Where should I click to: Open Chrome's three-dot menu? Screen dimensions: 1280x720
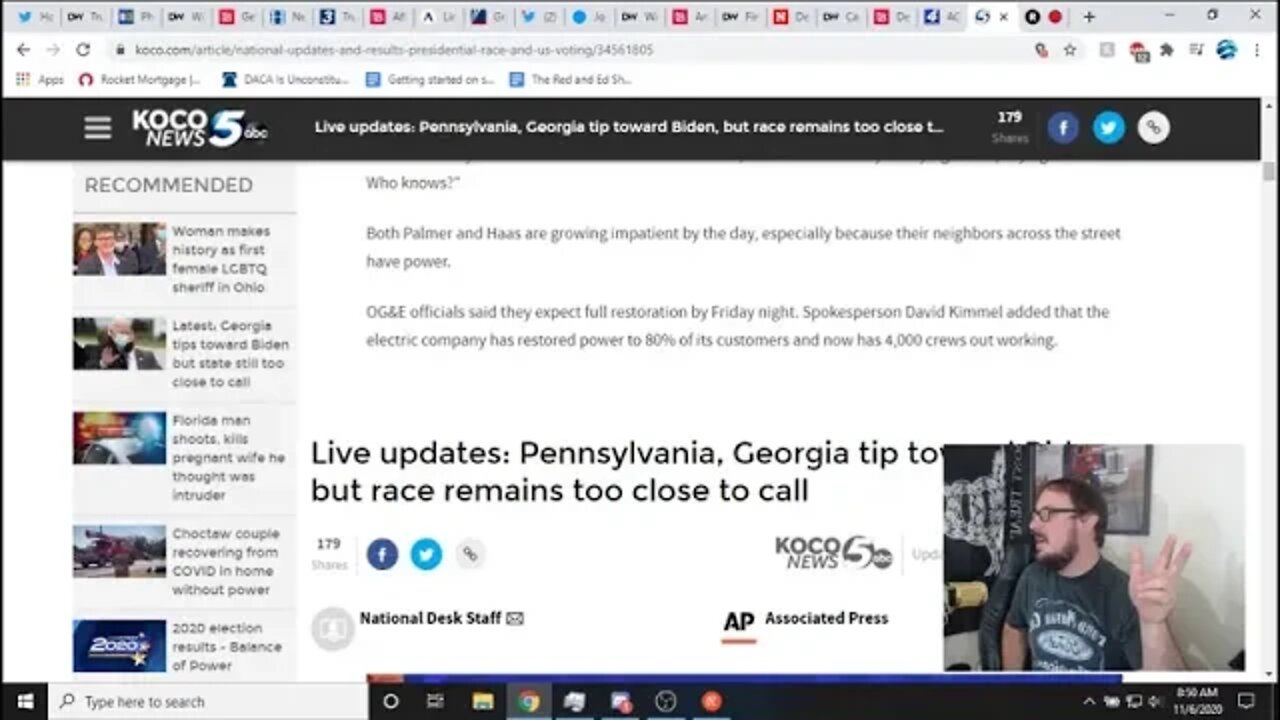pos(1256,49)
